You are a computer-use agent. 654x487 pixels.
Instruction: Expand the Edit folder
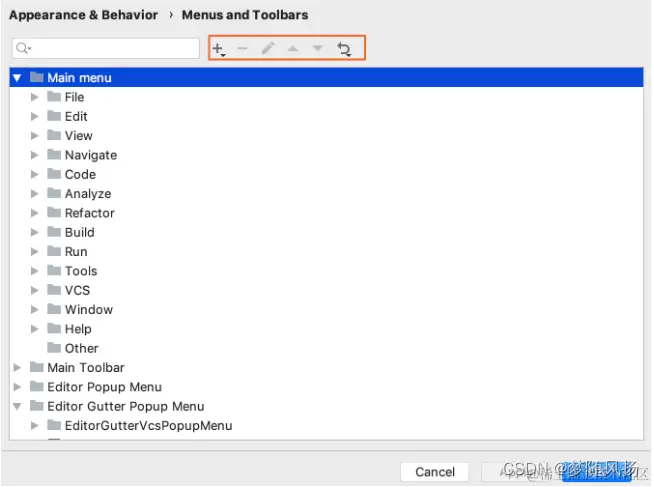coord(34,116)
